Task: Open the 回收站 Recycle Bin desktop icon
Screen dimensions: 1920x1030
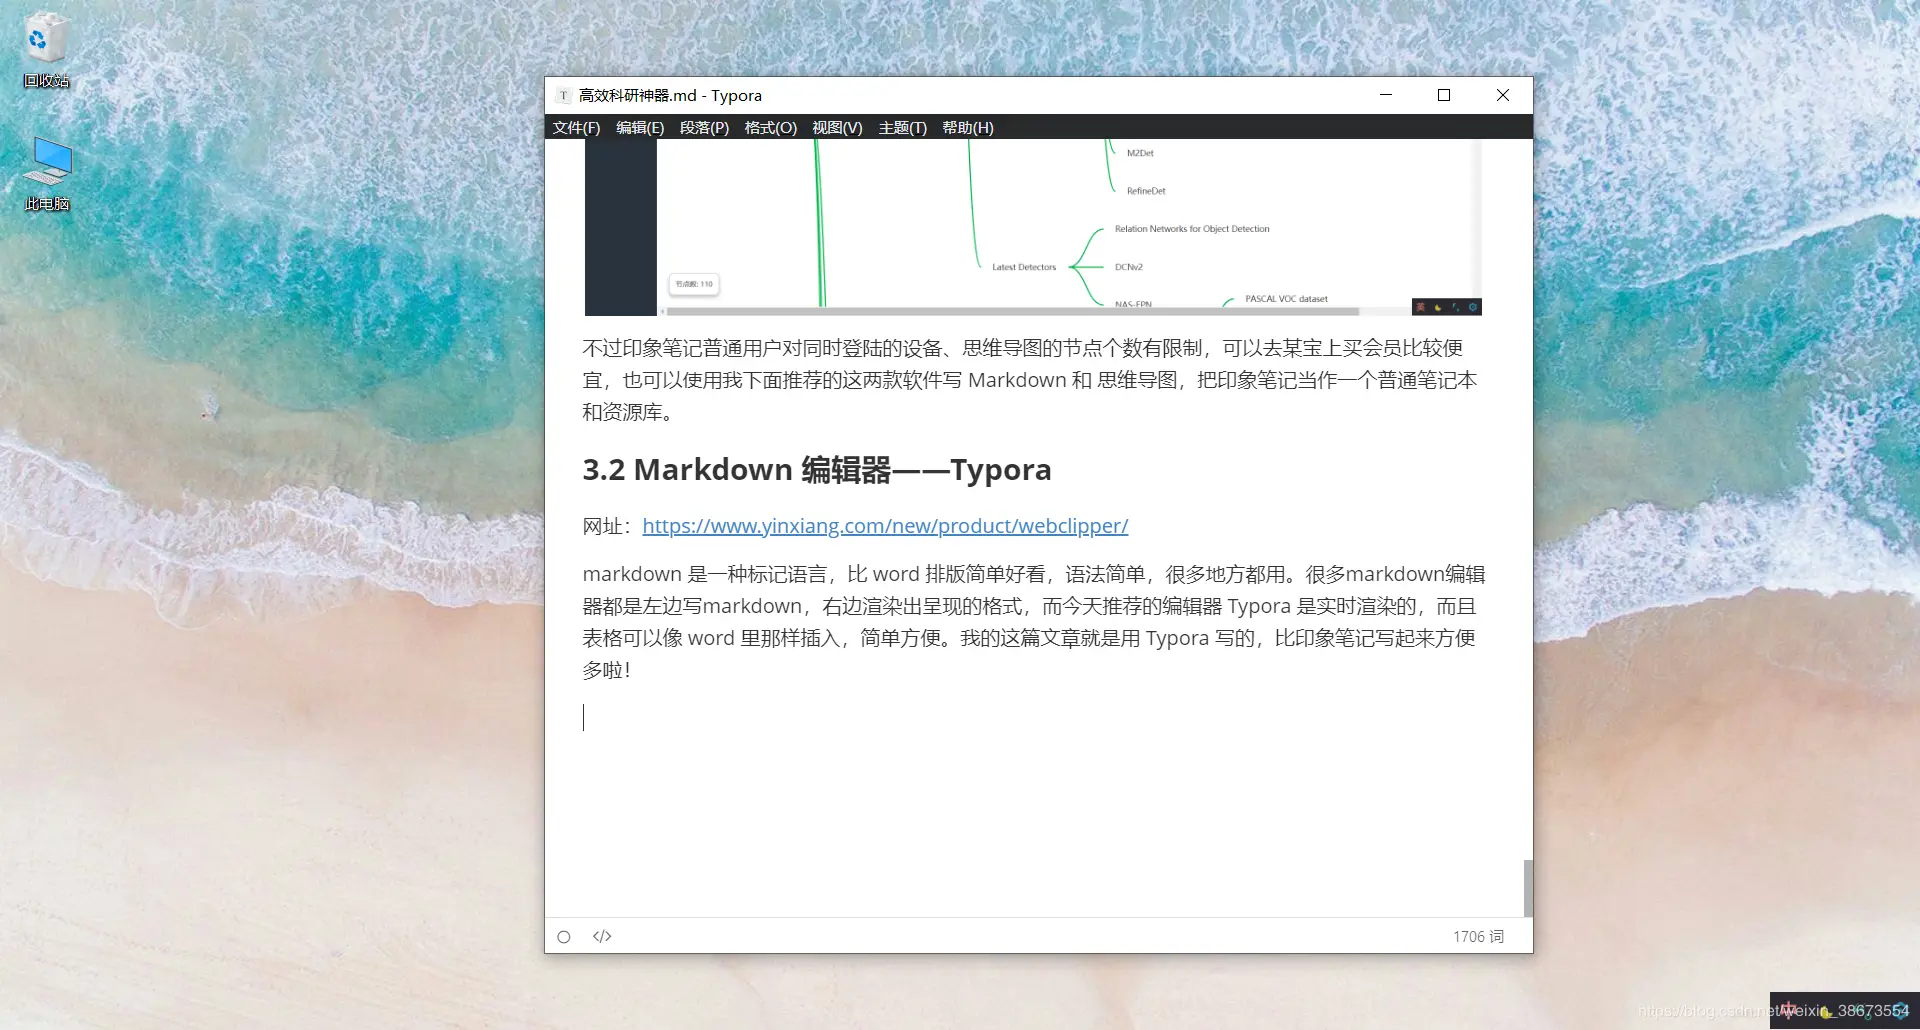Action: click(x=45, y=45)
